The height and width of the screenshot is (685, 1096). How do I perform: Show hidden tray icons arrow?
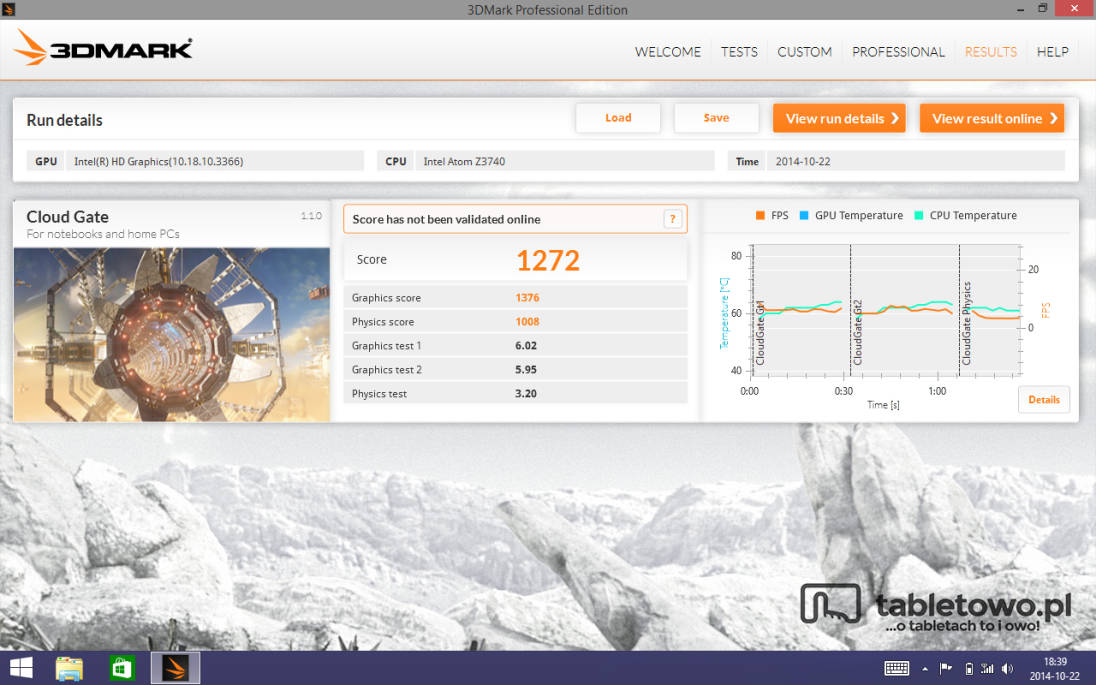click(925, 670)
